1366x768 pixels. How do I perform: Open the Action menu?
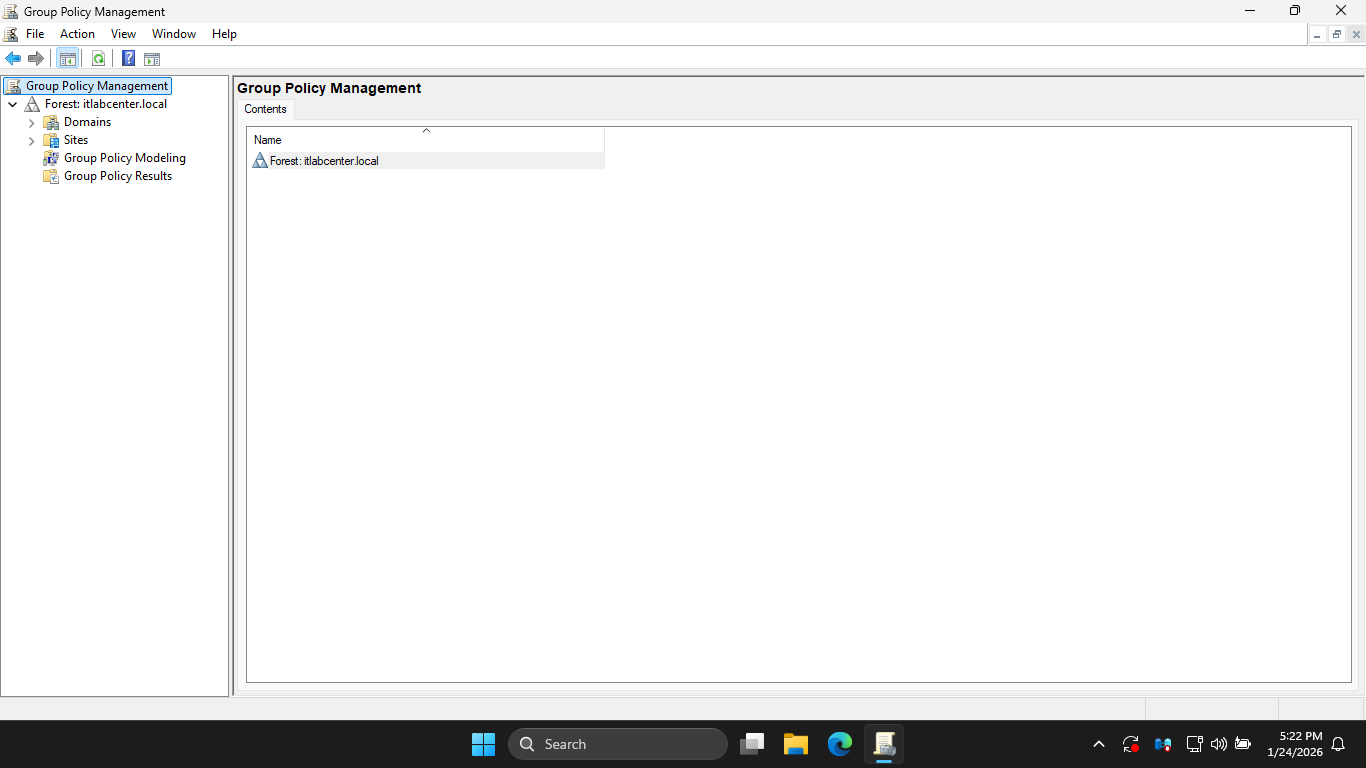click(77, 34)
